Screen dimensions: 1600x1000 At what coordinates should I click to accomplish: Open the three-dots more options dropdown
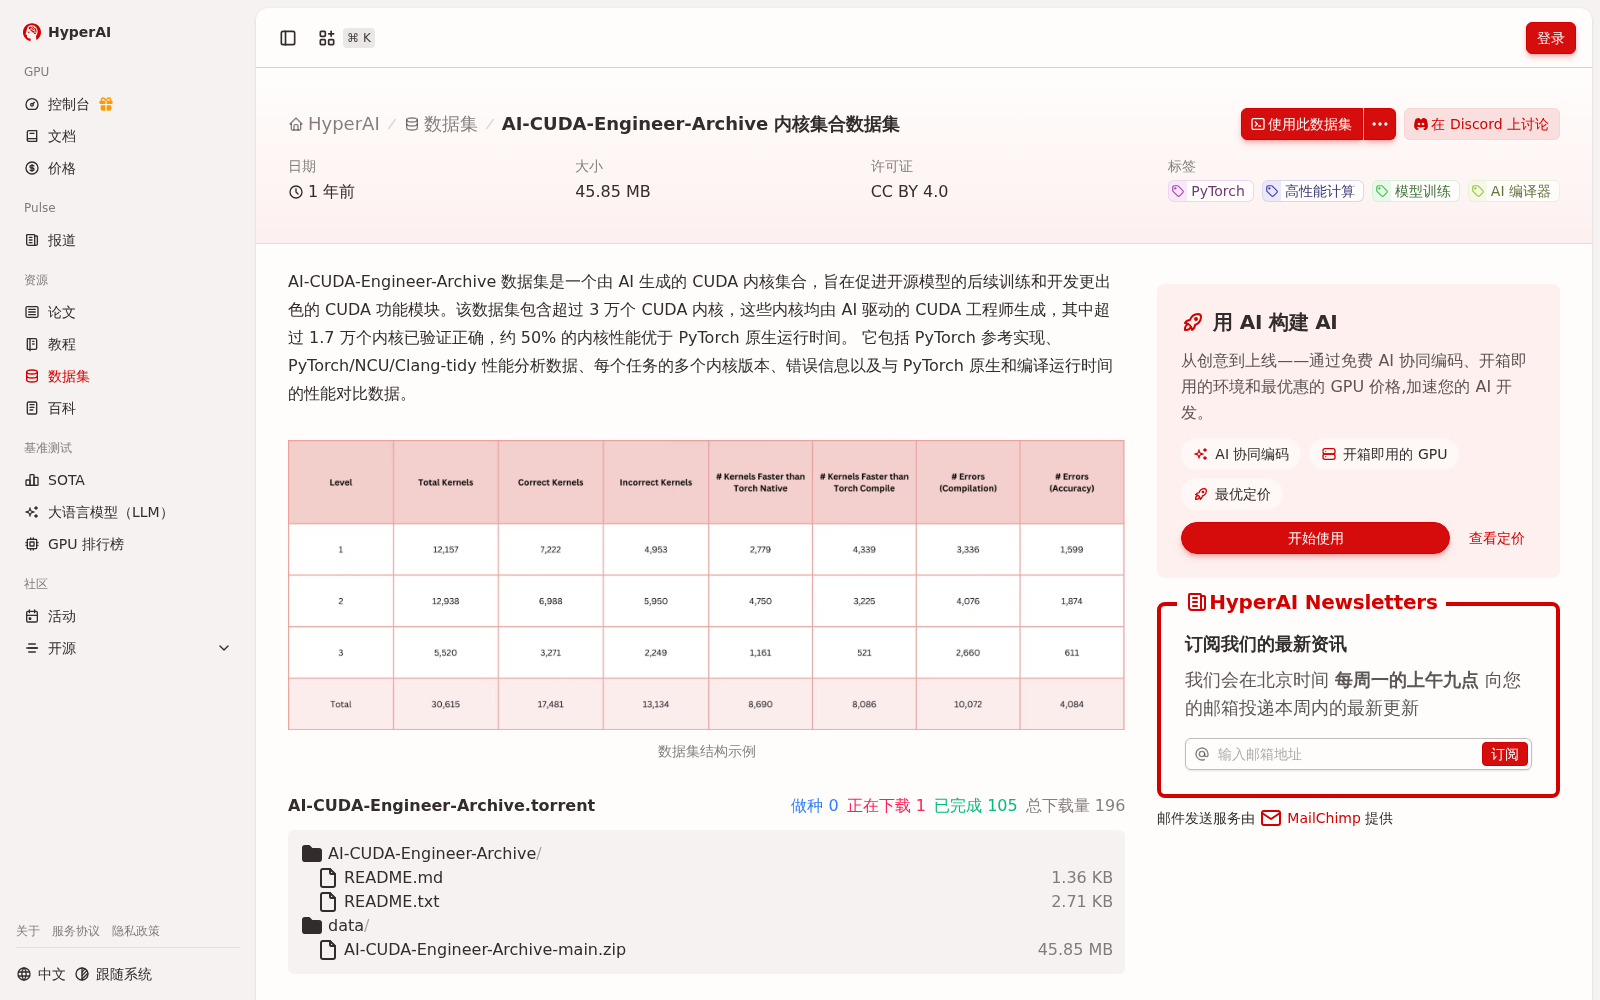coord(1380,124)
